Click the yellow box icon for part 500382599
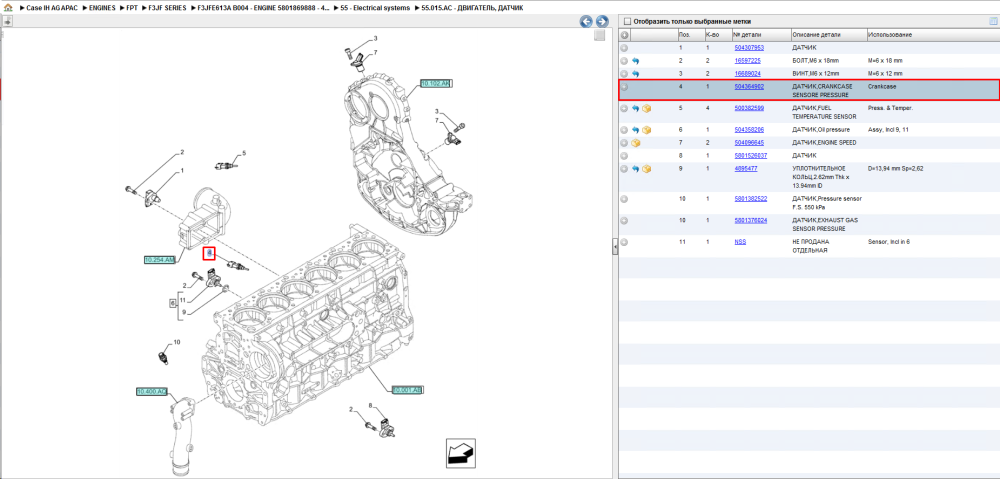Image resolution: width=1000 pixels, height=479 pixels. (647, 108)
